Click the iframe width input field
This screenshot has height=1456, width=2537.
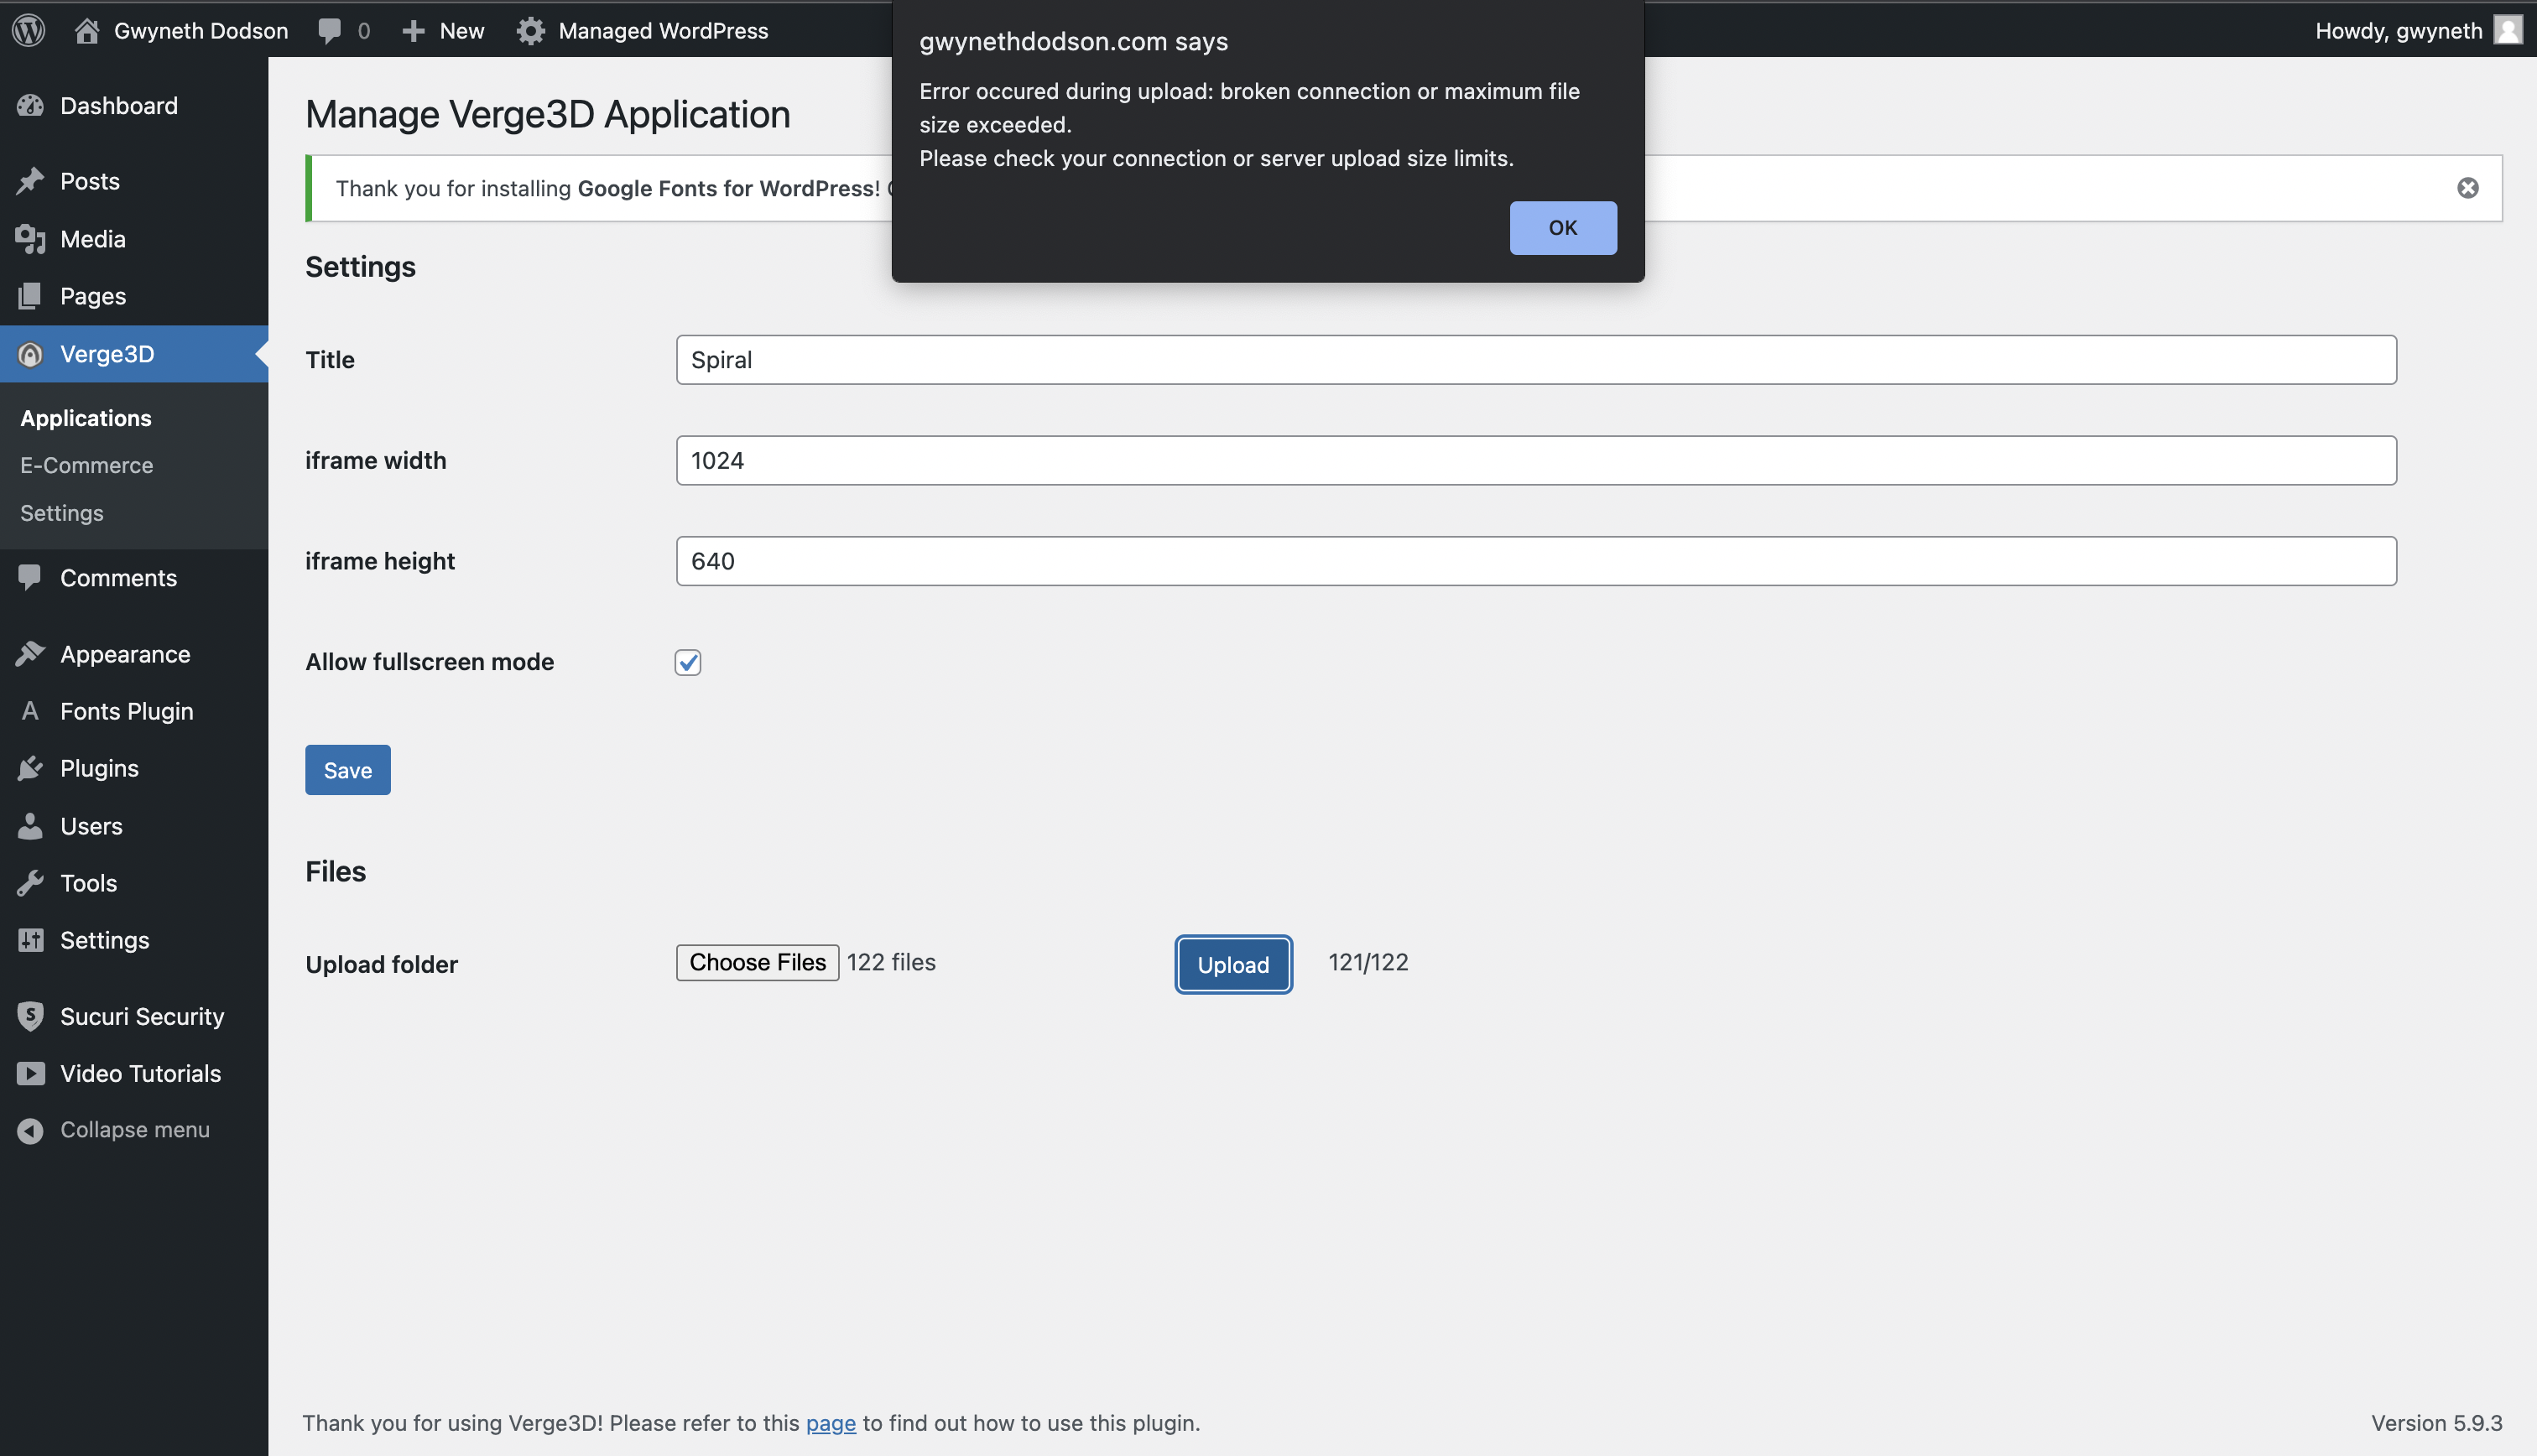pos(1536,460)
